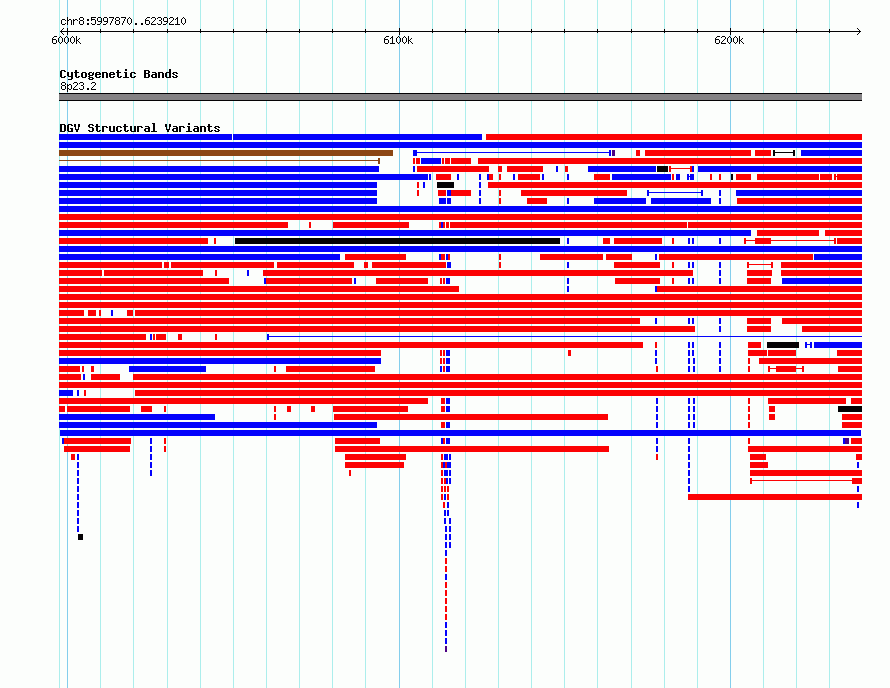890x688 pixels.
Task: Select the black bar at far right edge
Action: pos(850,409)
